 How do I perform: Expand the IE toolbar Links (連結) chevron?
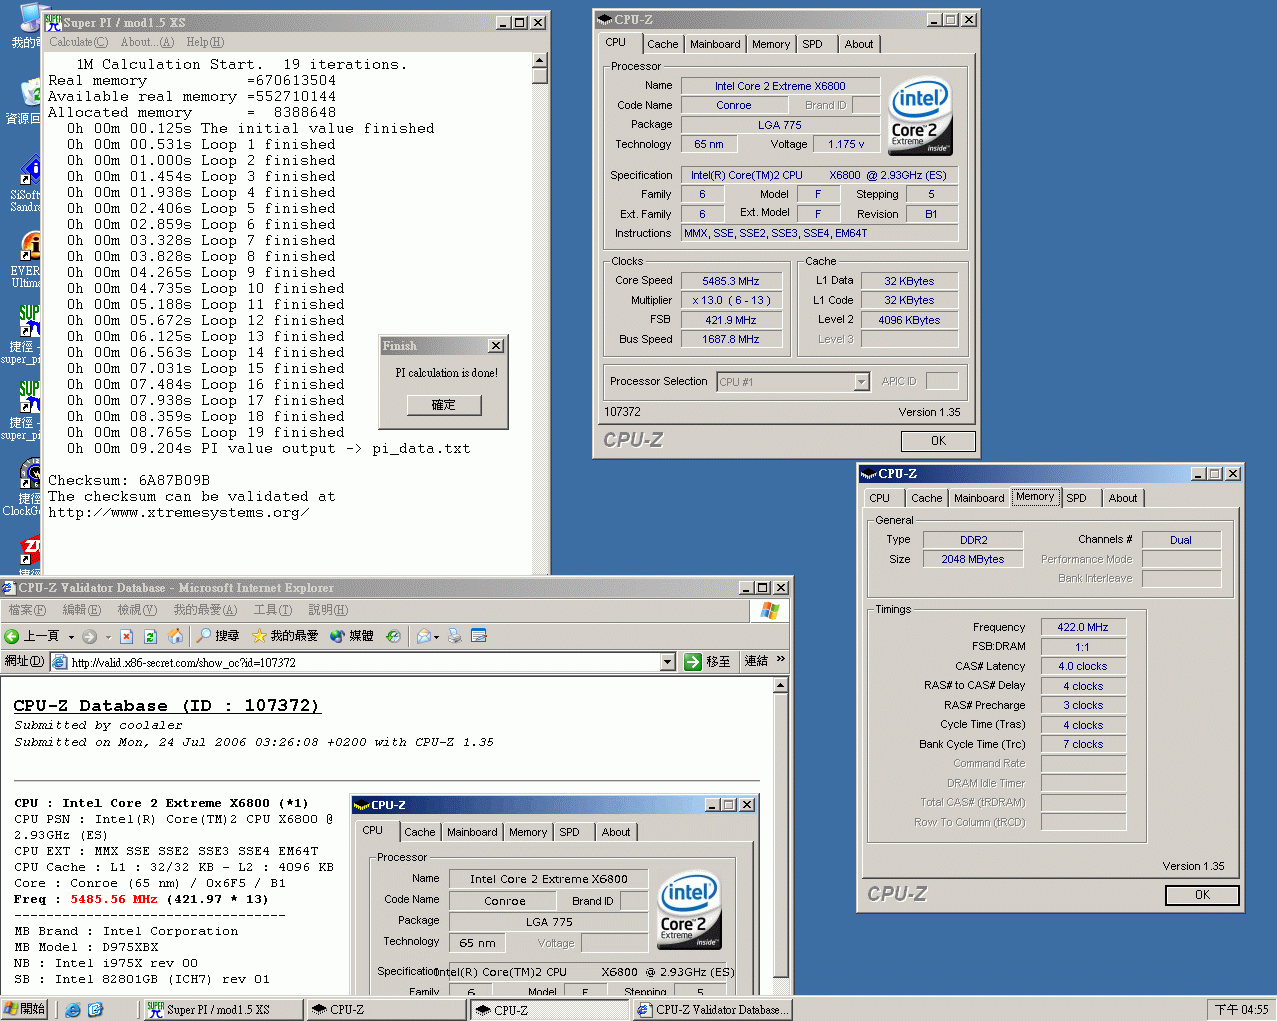781,660
